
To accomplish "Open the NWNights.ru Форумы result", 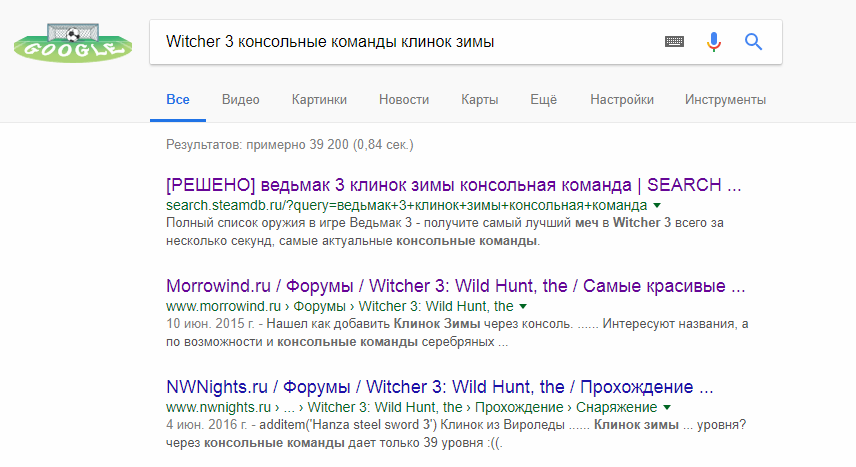I will click(x=439, y=387).
